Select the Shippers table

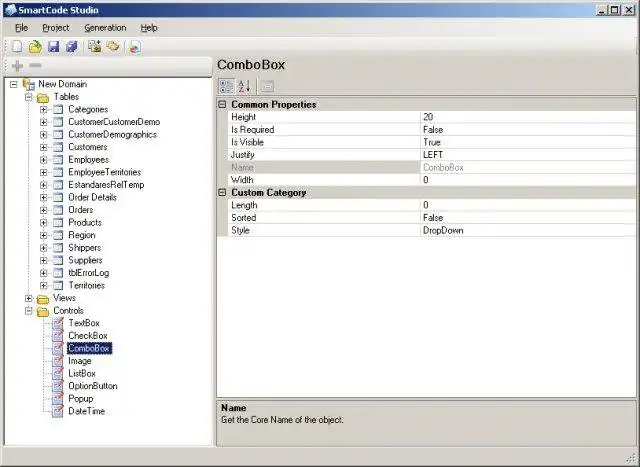[84, 248]
